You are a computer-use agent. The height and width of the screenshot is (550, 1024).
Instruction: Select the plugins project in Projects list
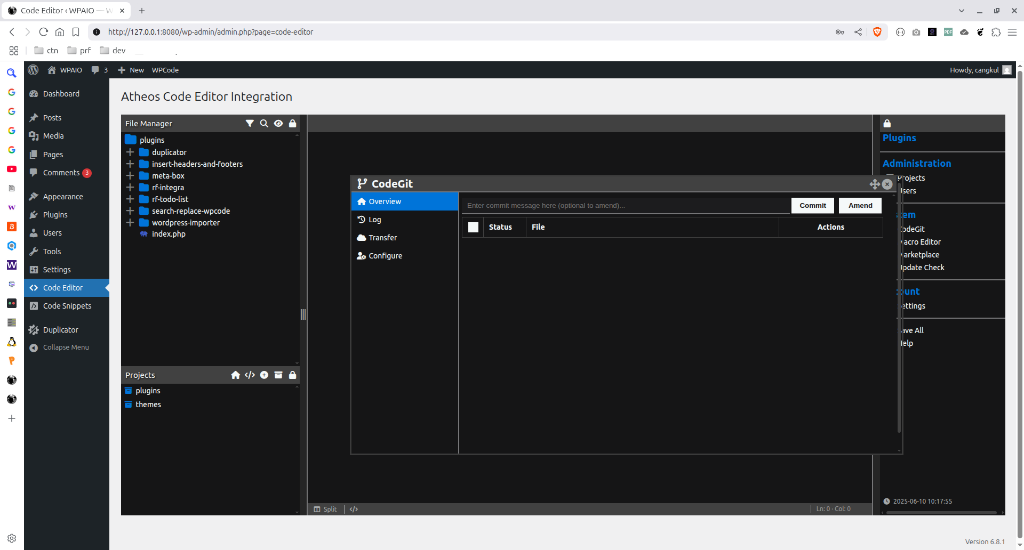coord(148,391)
